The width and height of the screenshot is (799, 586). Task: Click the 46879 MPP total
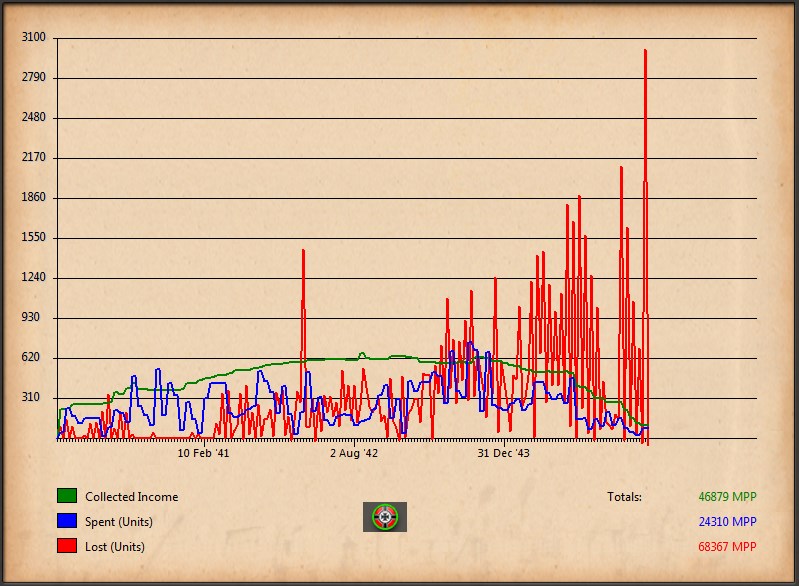pos(727,497)
